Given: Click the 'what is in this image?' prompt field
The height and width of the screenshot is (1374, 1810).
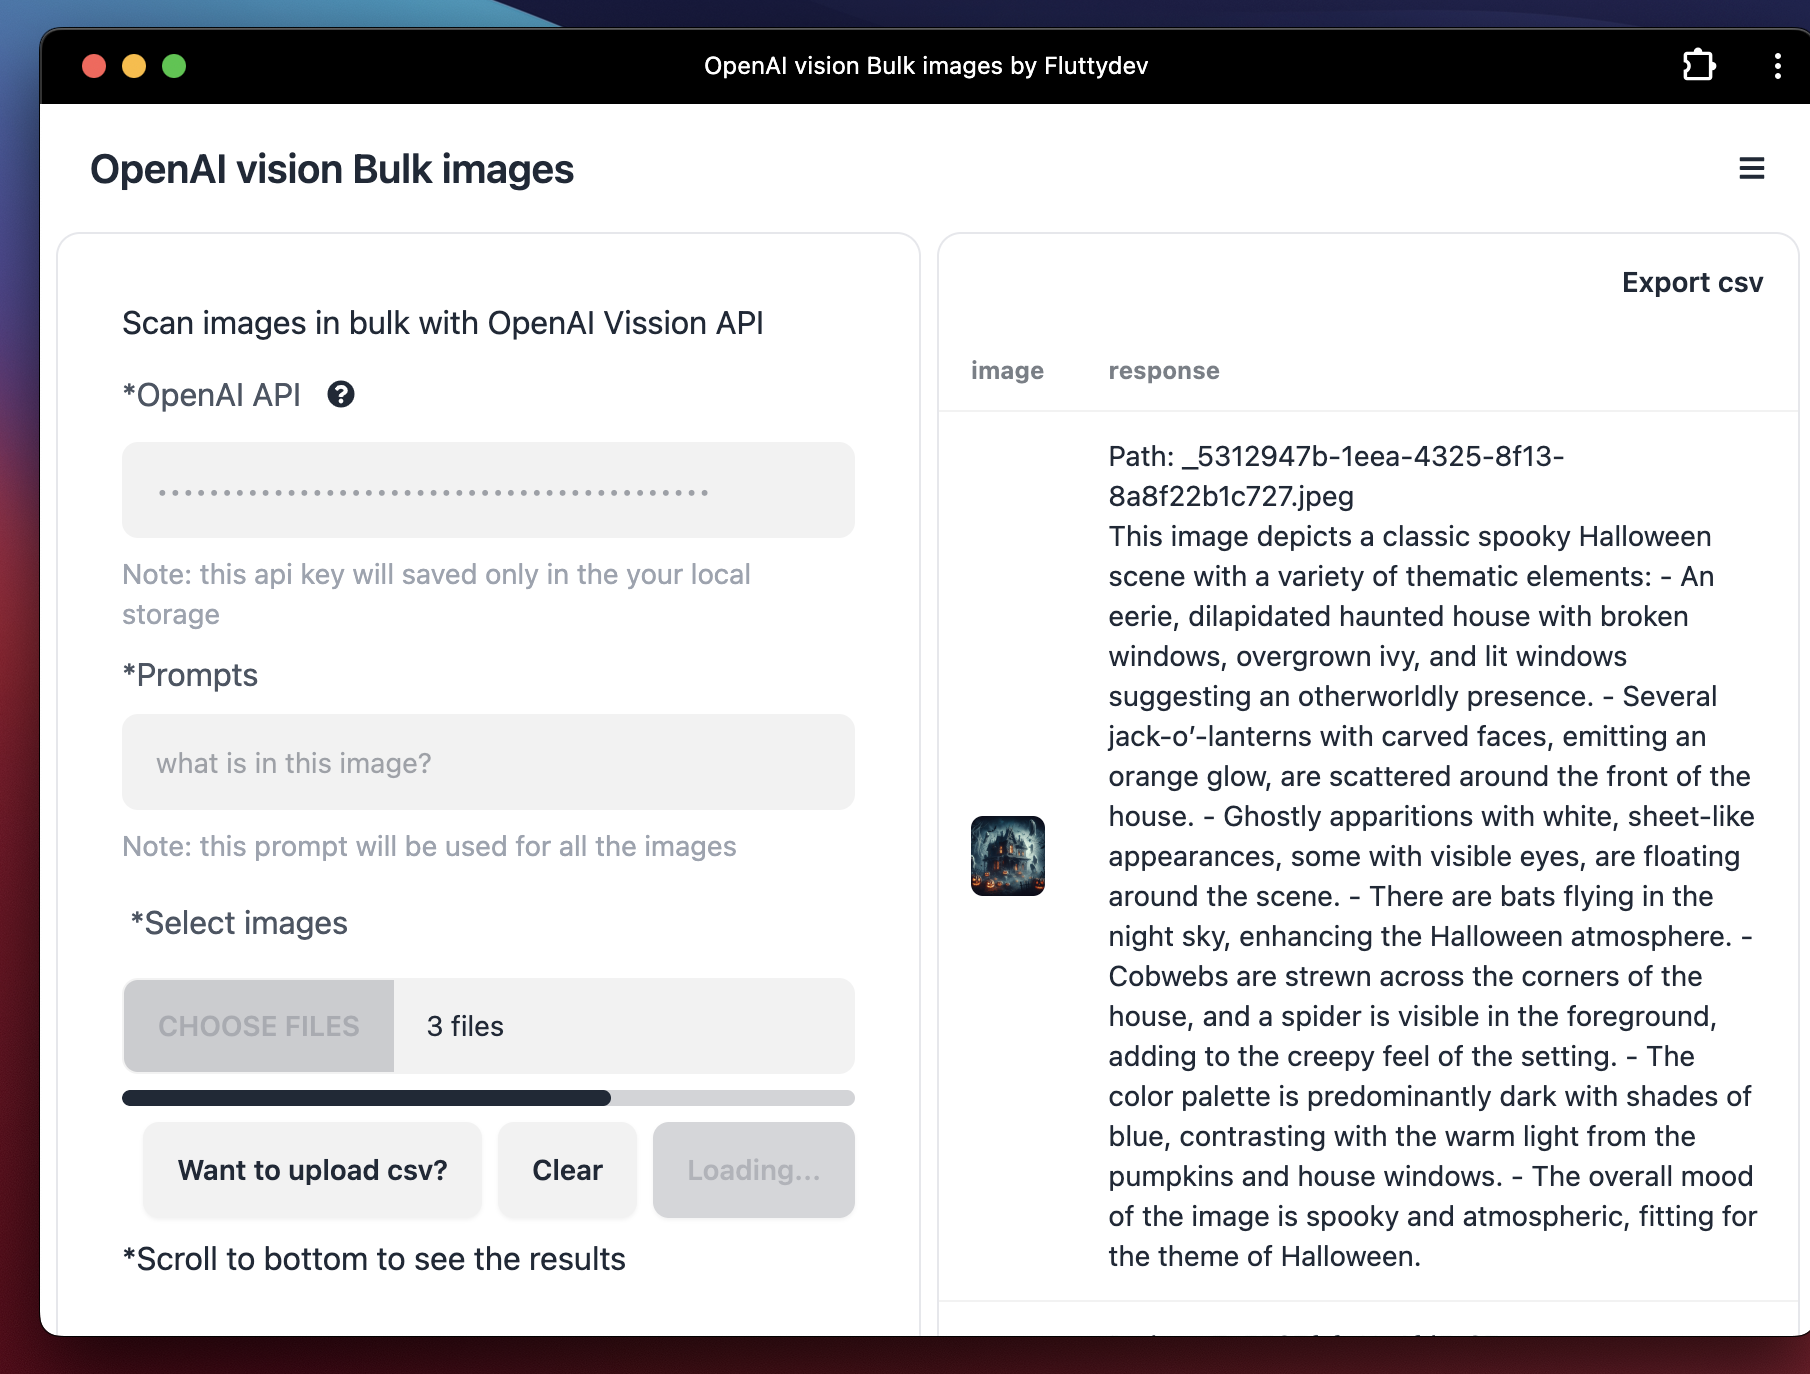Looking at the screenshot, I should click(x=488, y=762).
